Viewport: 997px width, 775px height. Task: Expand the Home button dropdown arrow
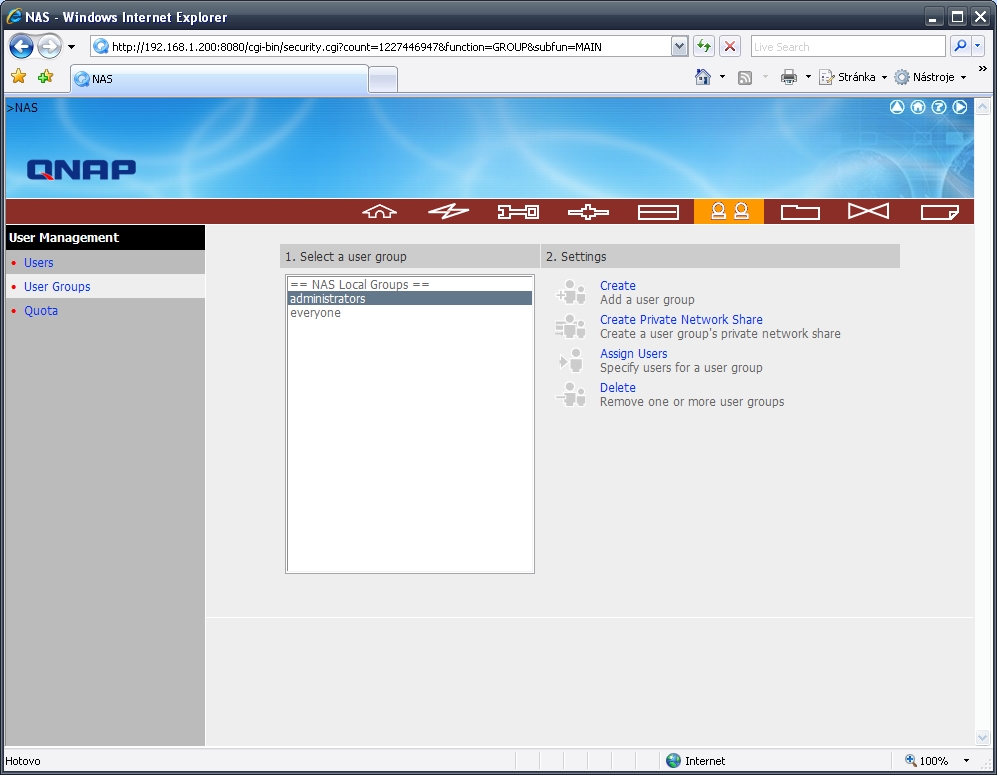722,77
